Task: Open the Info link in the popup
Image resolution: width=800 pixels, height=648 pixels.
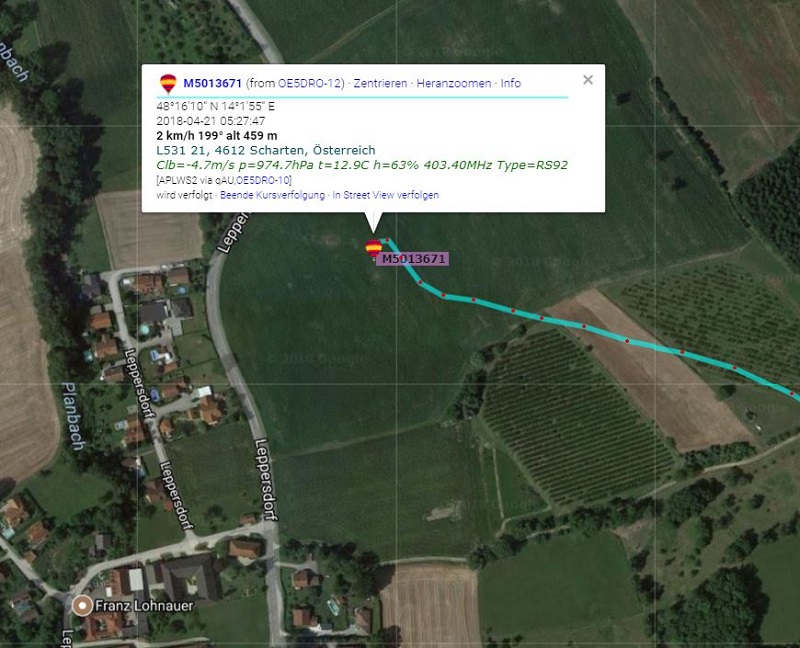Action: tap(510, 83)
